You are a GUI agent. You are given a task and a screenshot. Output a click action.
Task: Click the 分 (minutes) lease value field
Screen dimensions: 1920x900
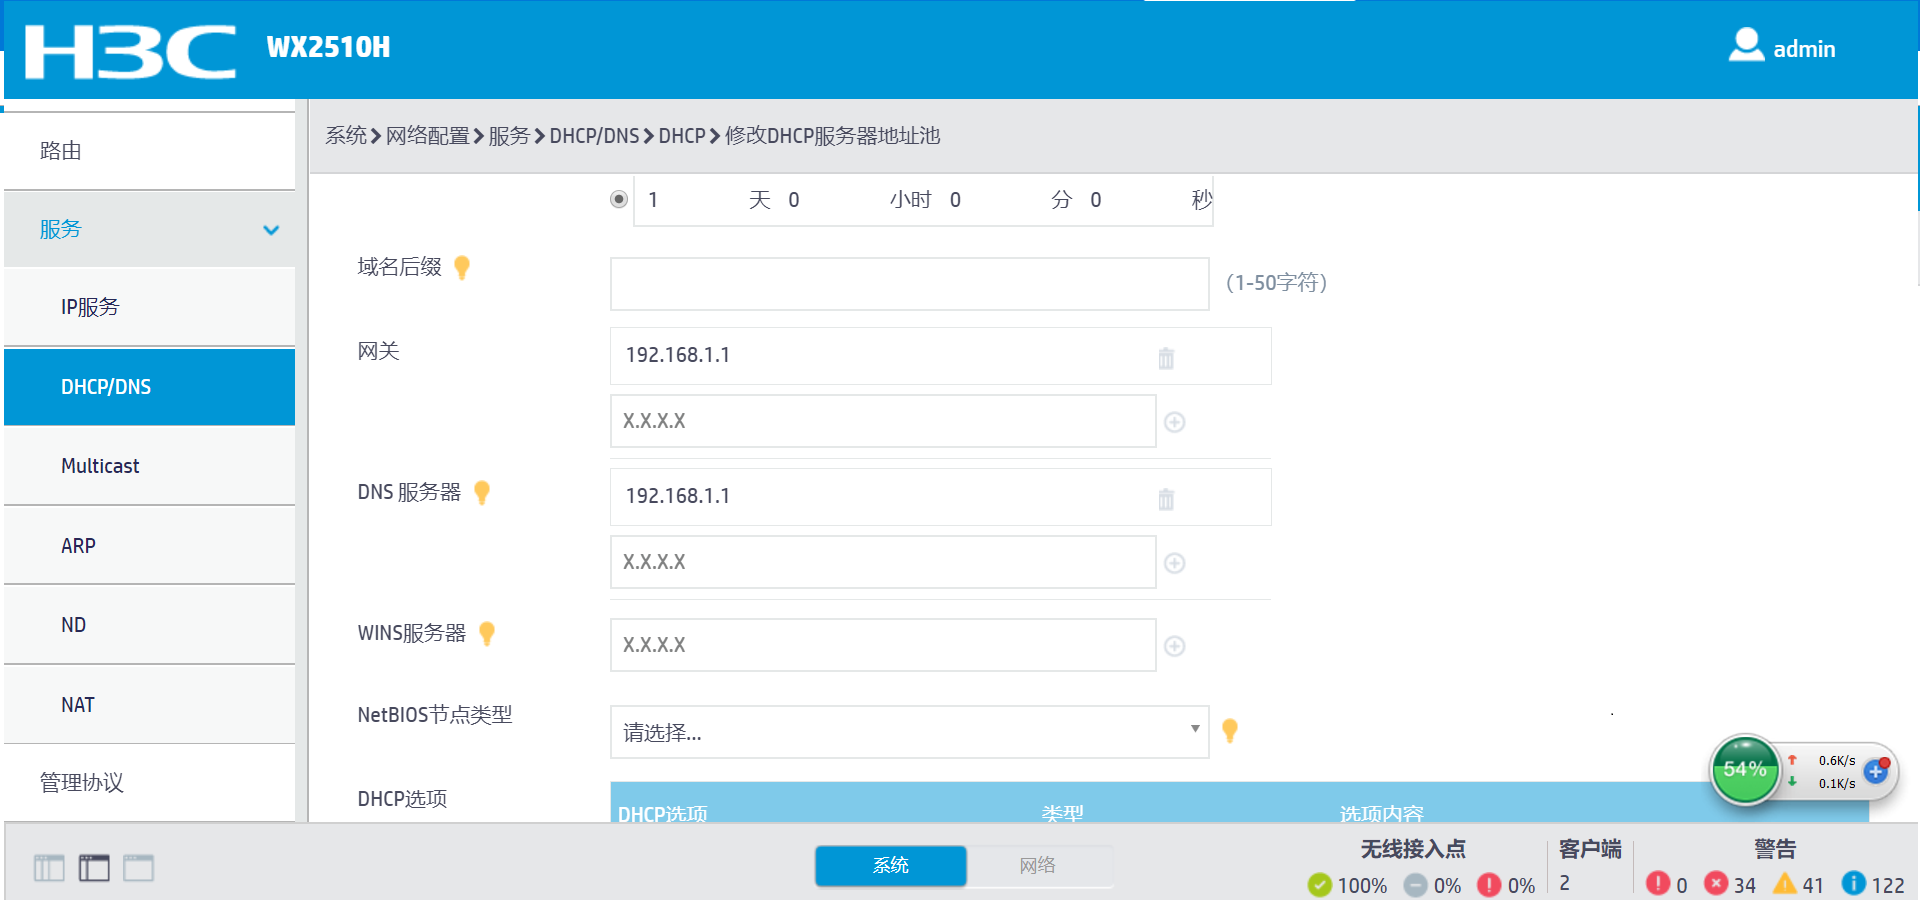(x=996, y=200)
